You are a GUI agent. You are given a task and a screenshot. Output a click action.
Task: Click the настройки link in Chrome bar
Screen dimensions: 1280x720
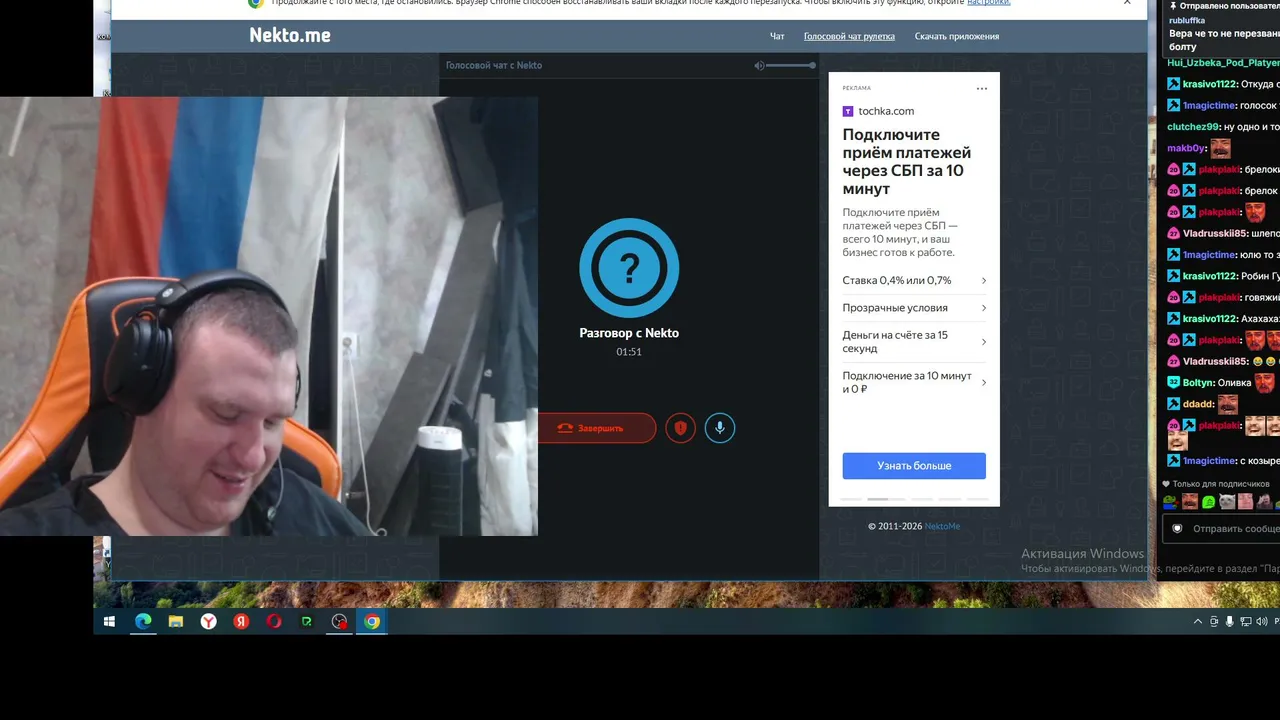(x=988, y=3)
